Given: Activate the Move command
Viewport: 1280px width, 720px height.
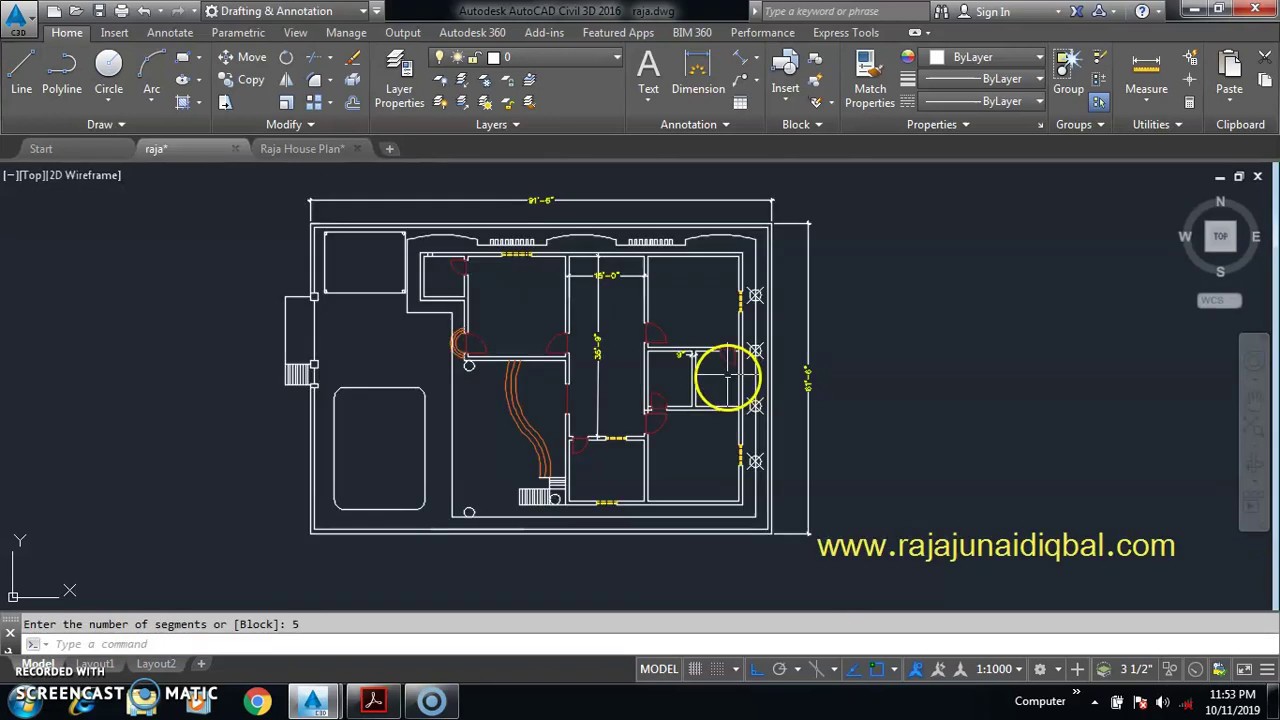Looking at the screenshot, I should (242, 57).
